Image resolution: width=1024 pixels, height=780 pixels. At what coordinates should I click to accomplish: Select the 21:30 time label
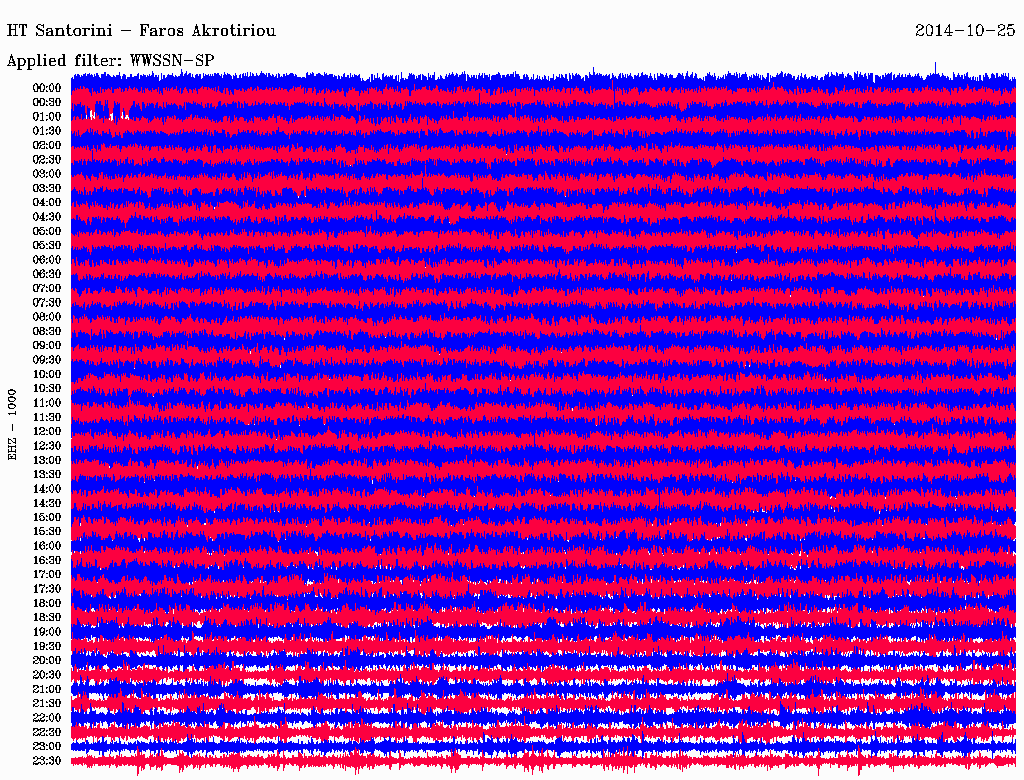click(x=47, y=704)
